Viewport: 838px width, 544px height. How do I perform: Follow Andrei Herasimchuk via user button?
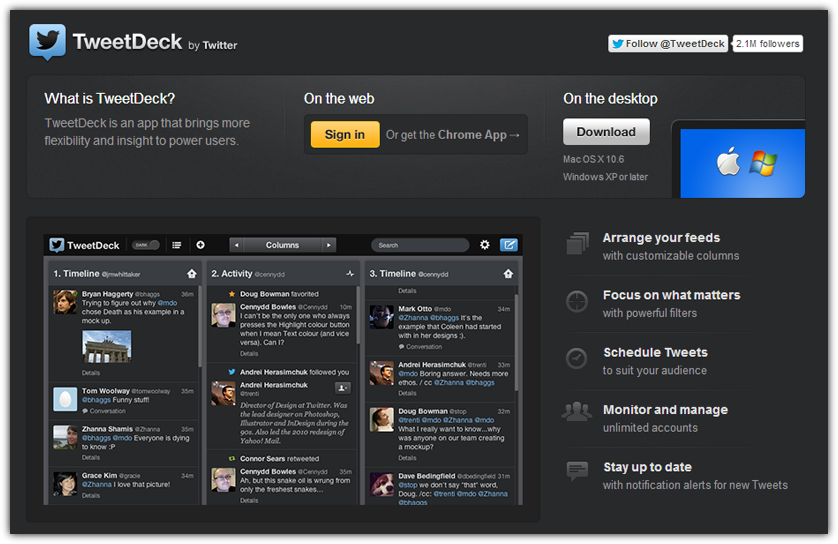coord(343,388)
